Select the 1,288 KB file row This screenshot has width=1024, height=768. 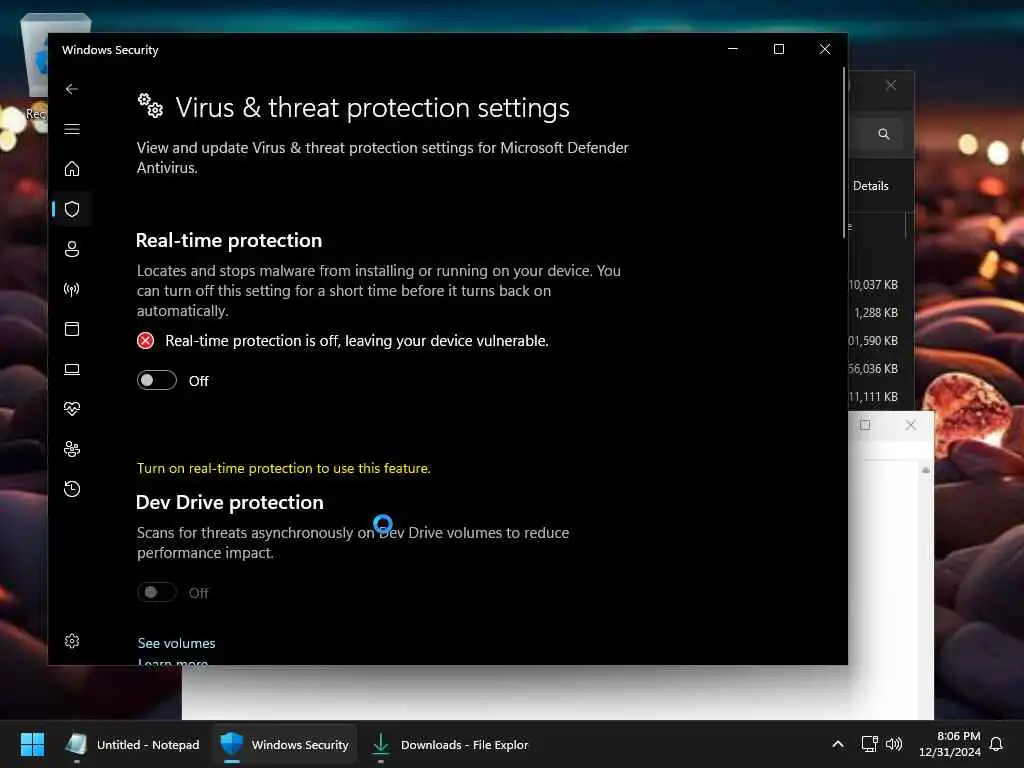click(x=877, y=313)
